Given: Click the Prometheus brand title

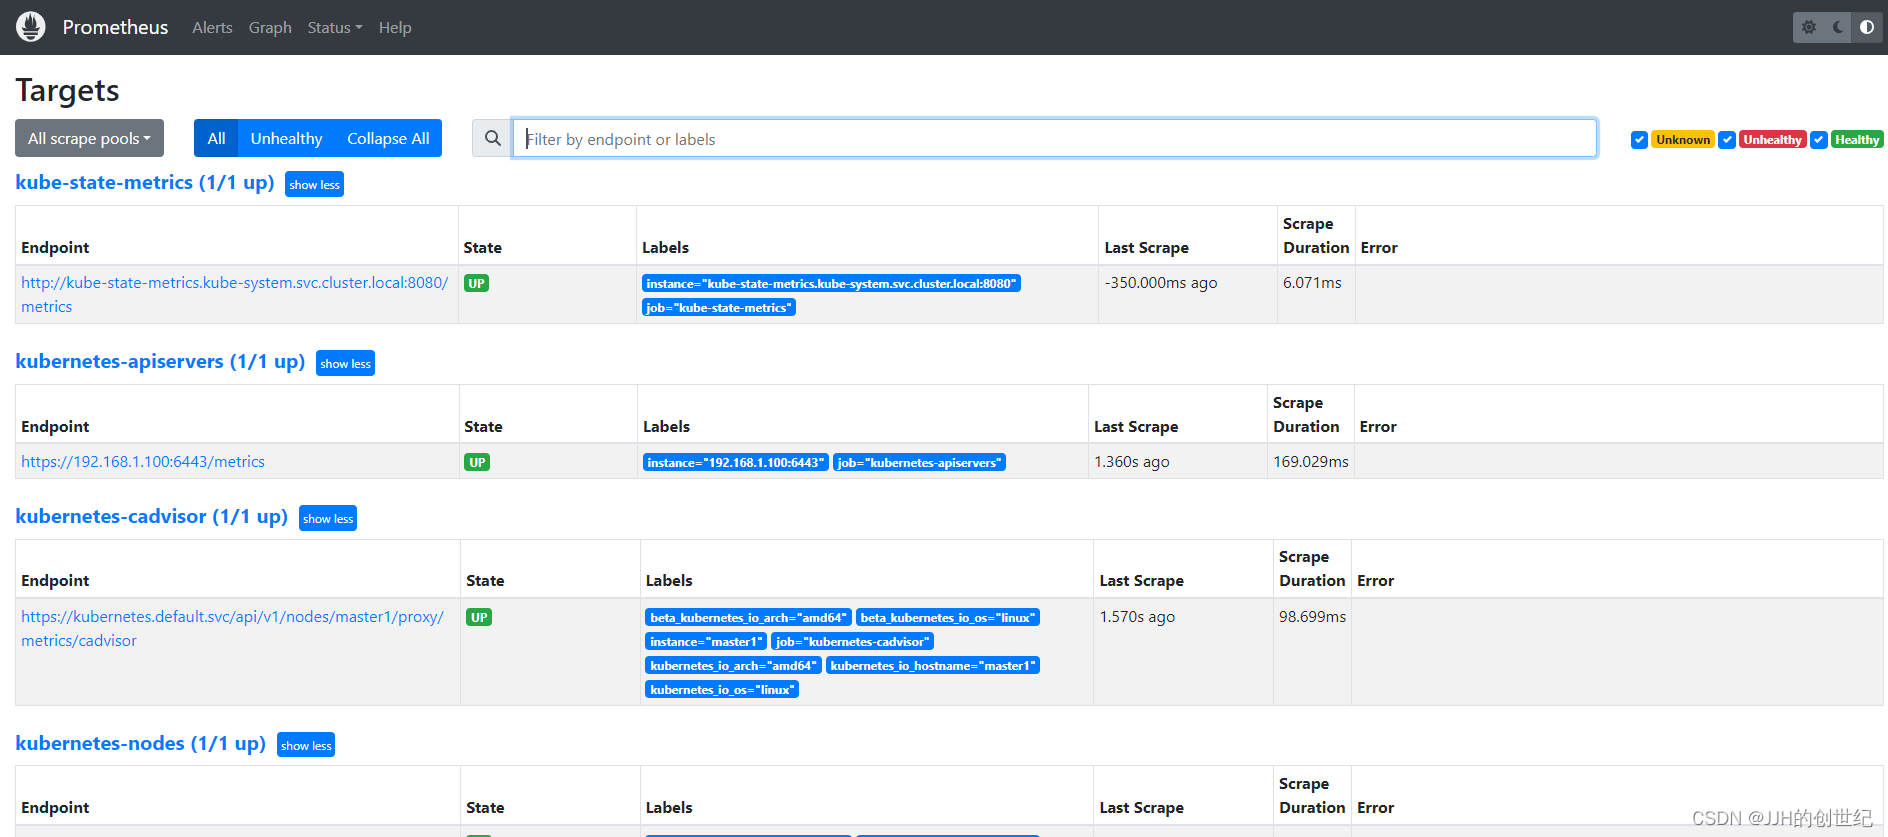Looking at the screenshot, I should coord(115,27).
